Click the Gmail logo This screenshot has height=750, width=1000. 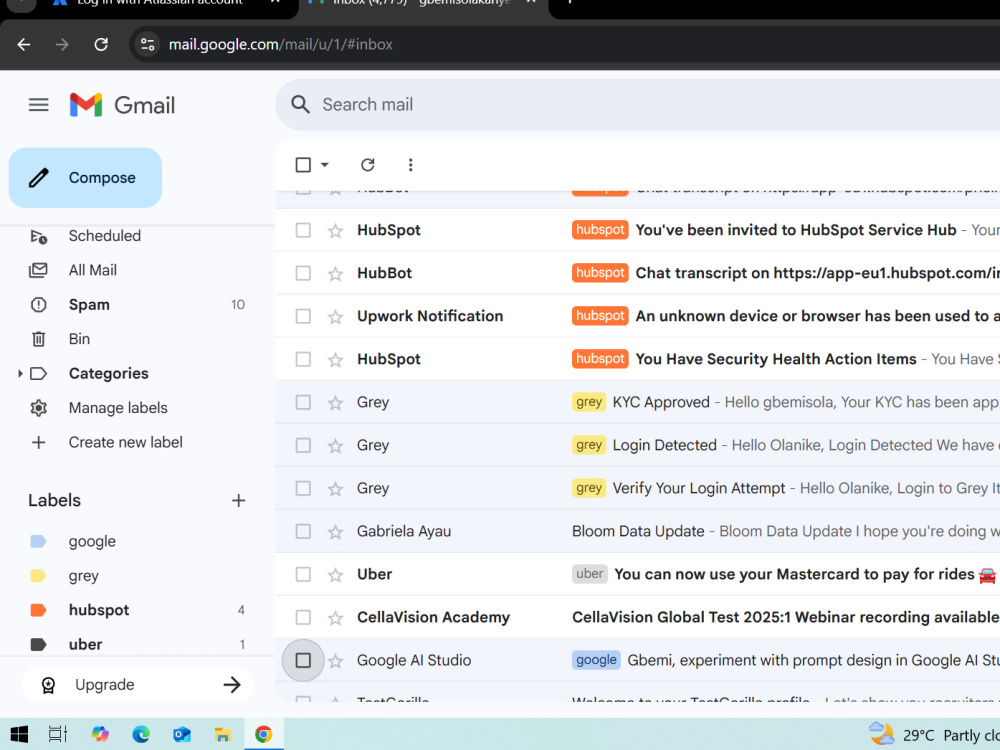[x=122, y=105]
